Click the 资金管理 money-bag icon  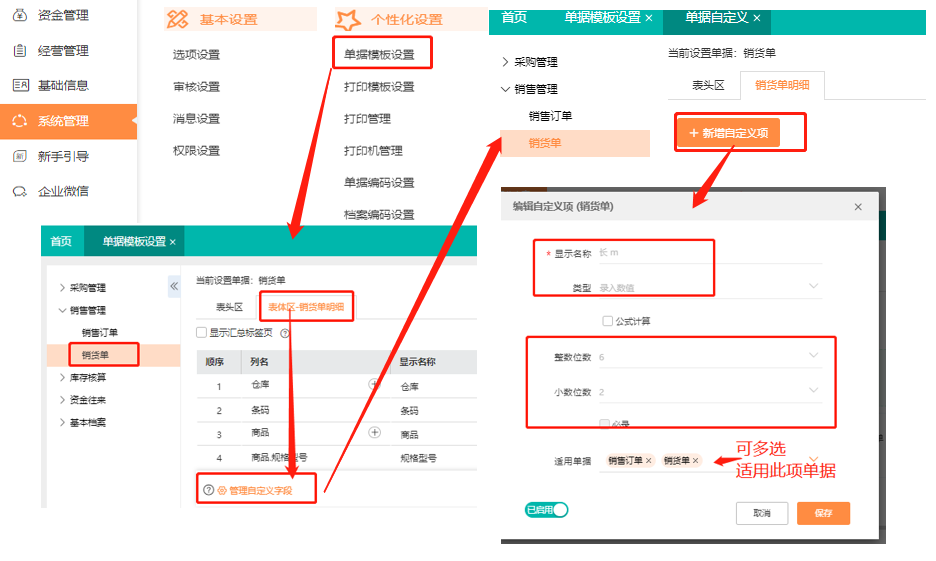pos(20,15)
